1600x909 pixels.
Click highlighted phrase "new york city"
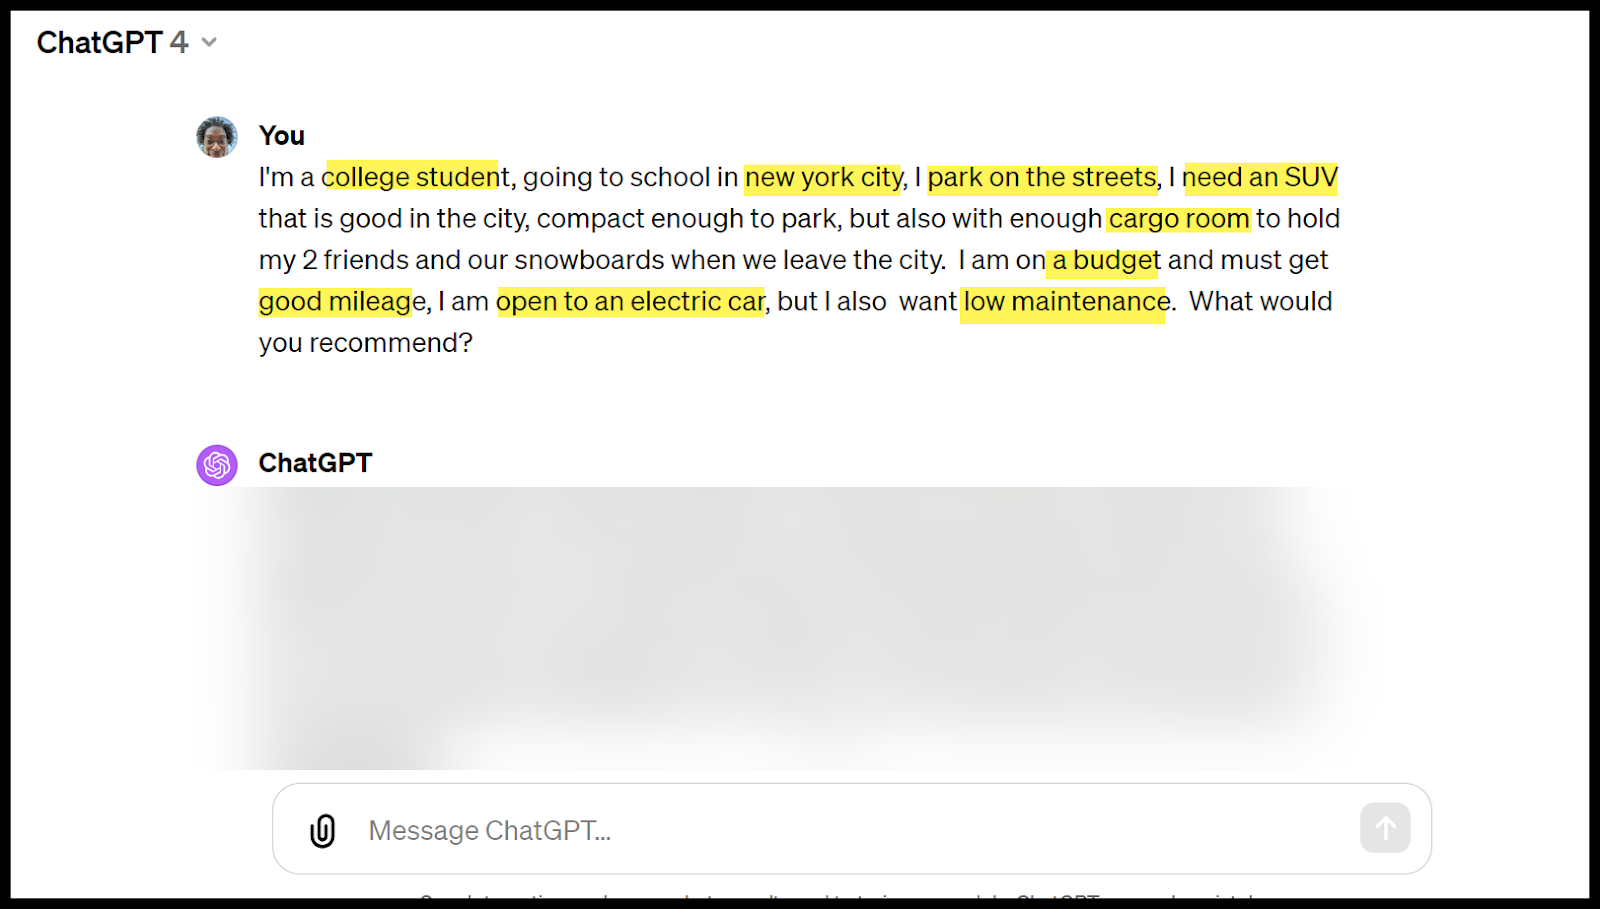click(823, 177)
